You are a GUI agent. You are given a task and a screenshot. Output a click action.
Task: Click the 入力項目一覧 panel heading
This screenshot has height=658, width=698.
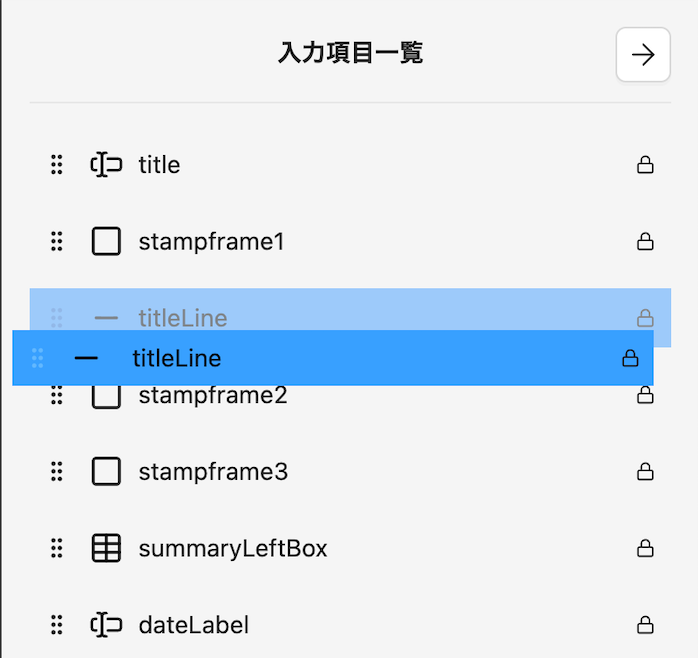350,53
